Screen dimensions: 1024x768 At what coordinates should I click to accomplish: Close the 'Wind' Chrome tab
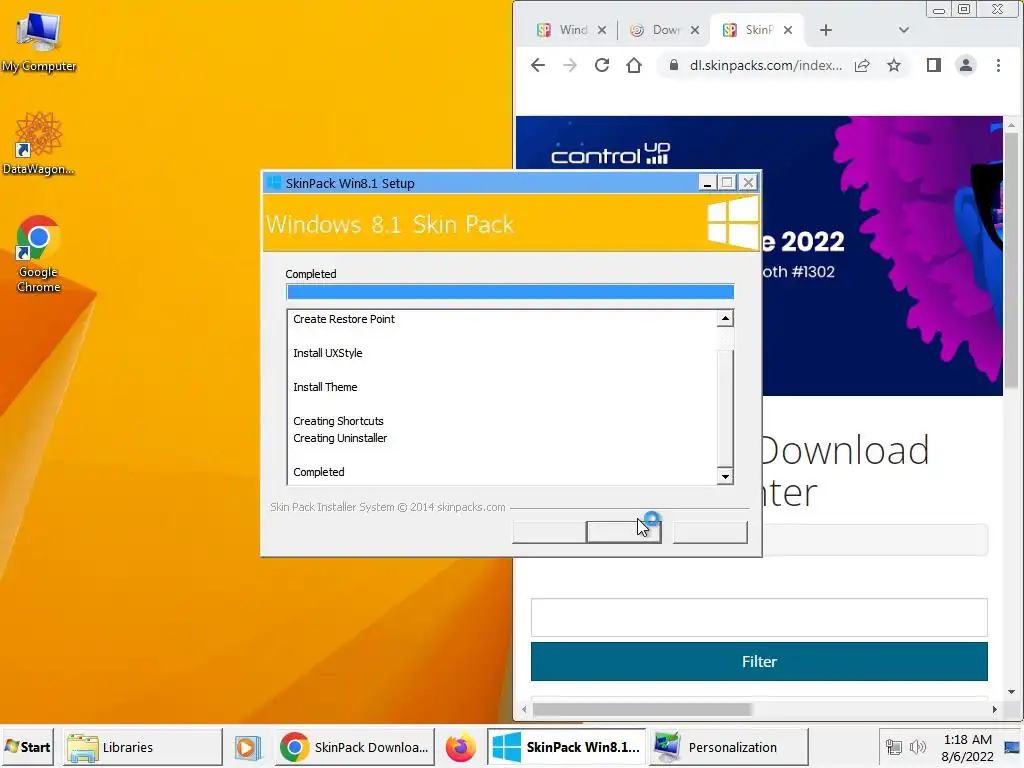click(602, 30)
